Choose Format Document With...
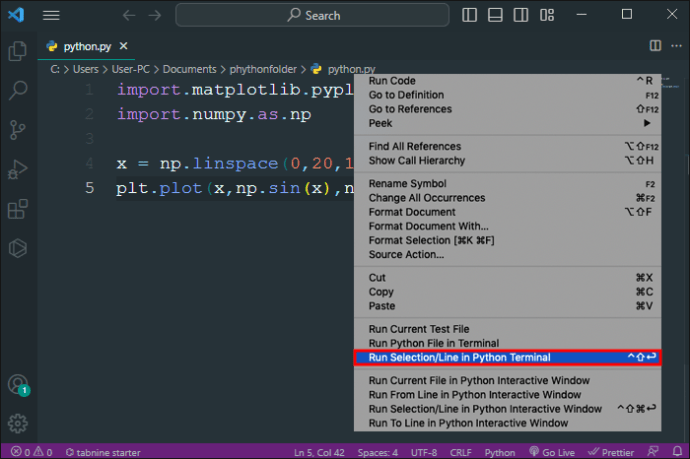The image size is (690, 459). point(507,226)
